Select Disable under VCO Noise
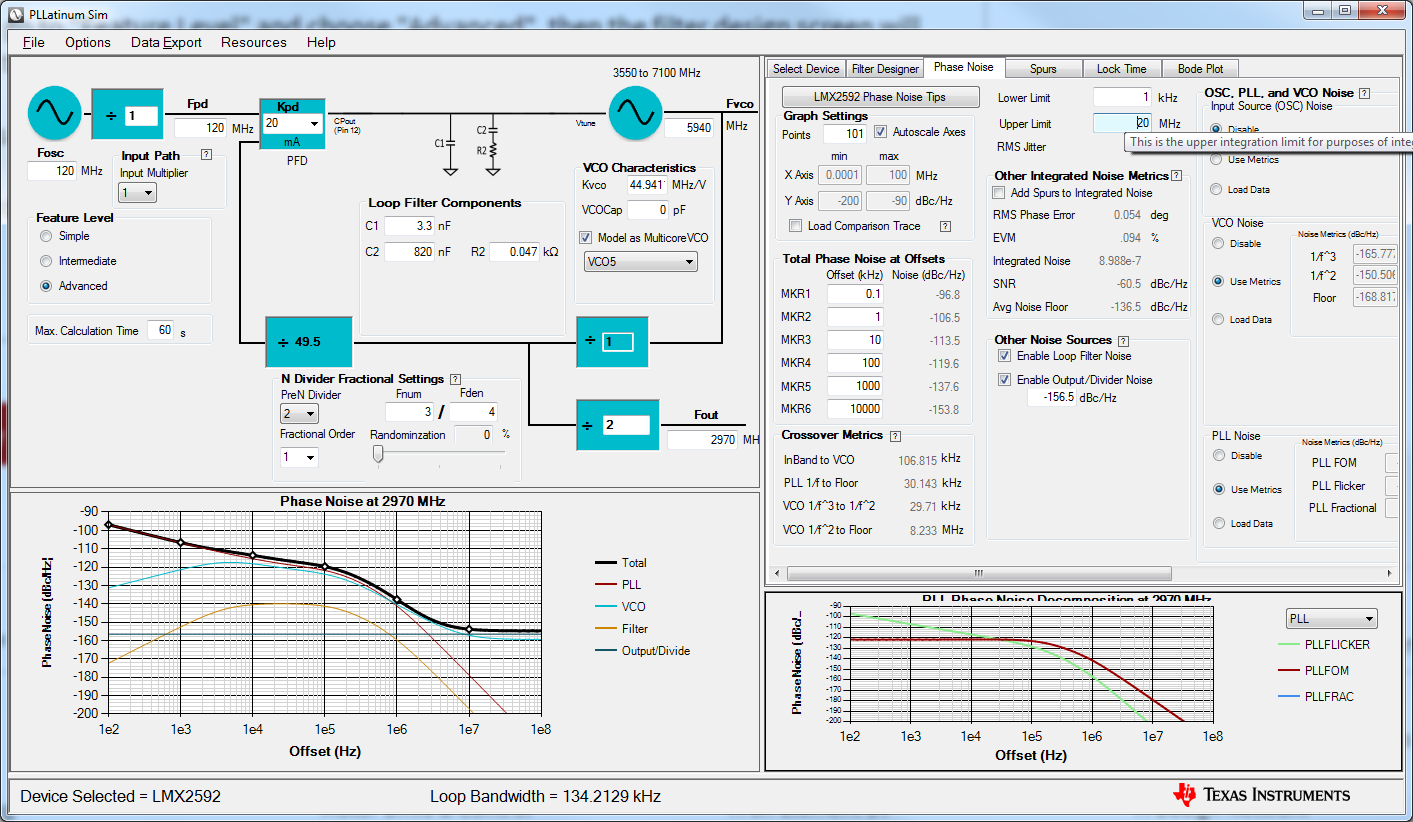The height and width of the screenshot is (822, 1413). [1217, 243]
